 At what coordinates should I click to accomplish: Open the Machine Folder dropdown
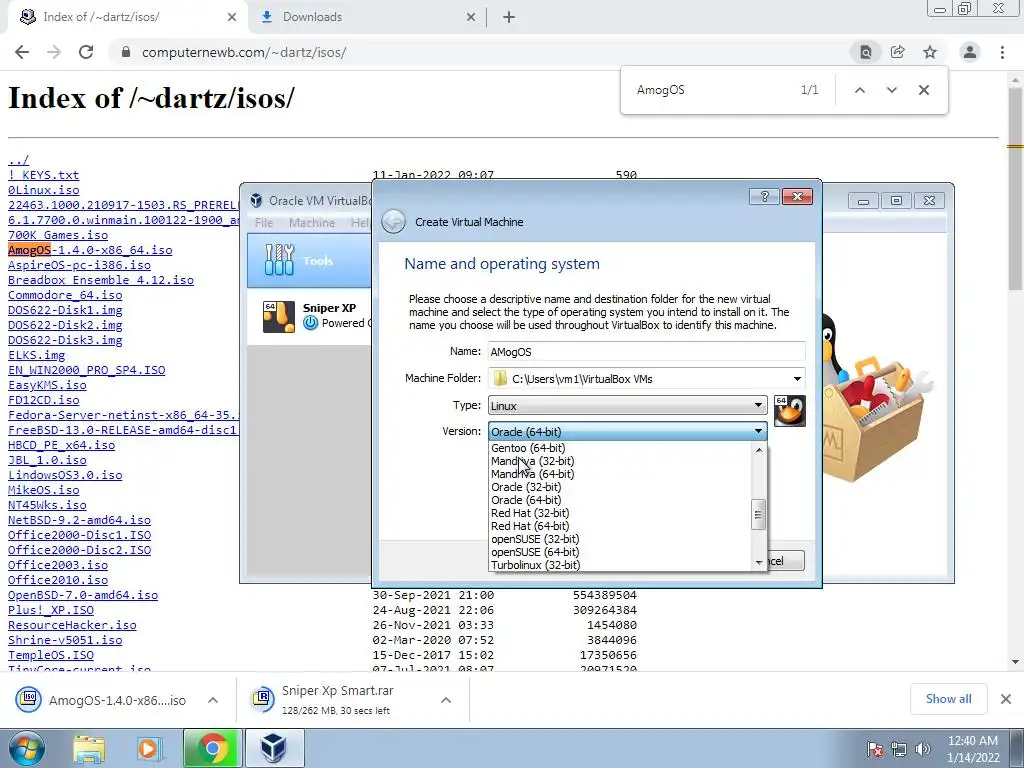797,379
